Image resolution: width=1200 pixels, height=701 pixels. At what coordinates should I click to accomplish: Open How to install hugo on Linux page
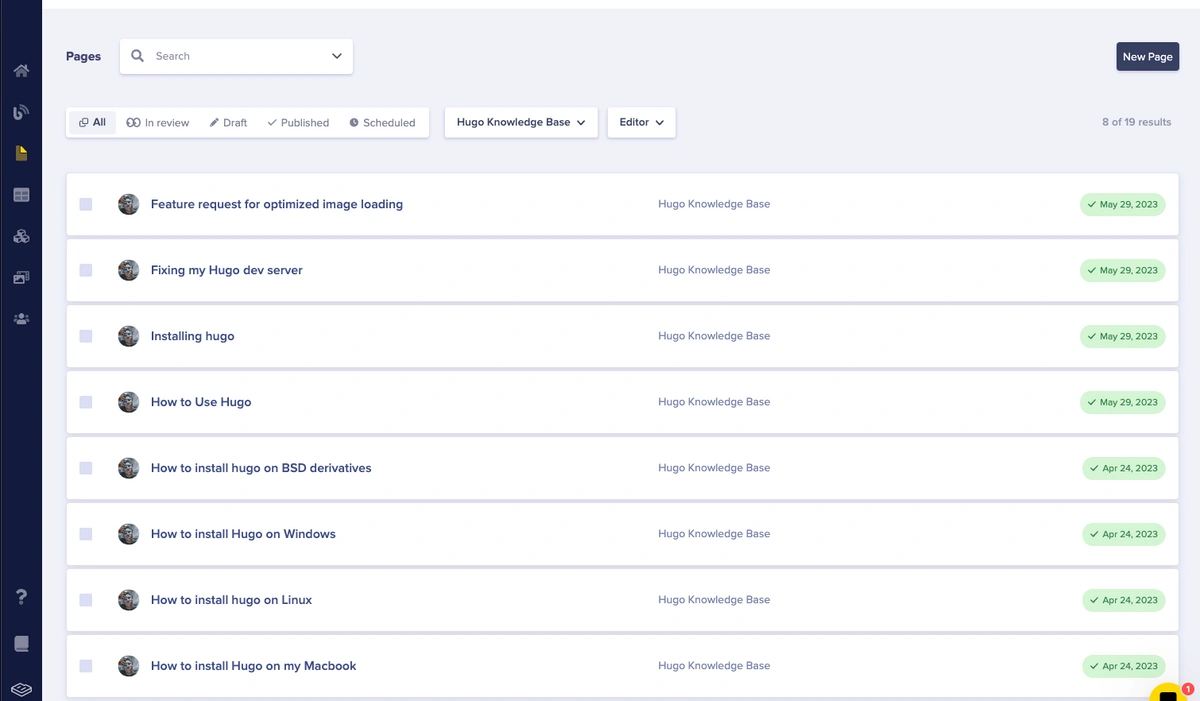(232, 600)
